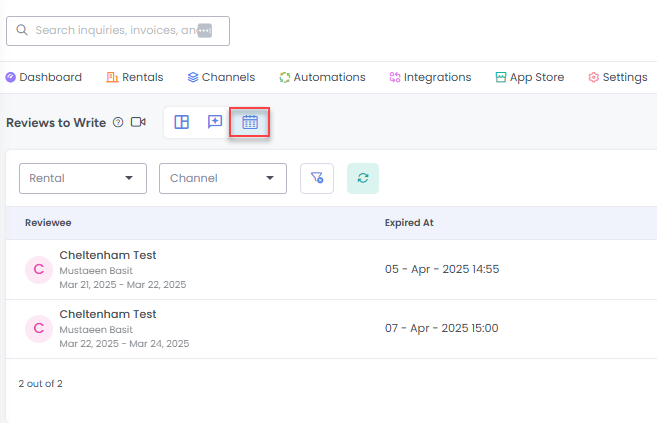The width and height of the screenshot is (657, 423).
Task: Open the first Cheltenham Test review row
Action: pos(108,256)
